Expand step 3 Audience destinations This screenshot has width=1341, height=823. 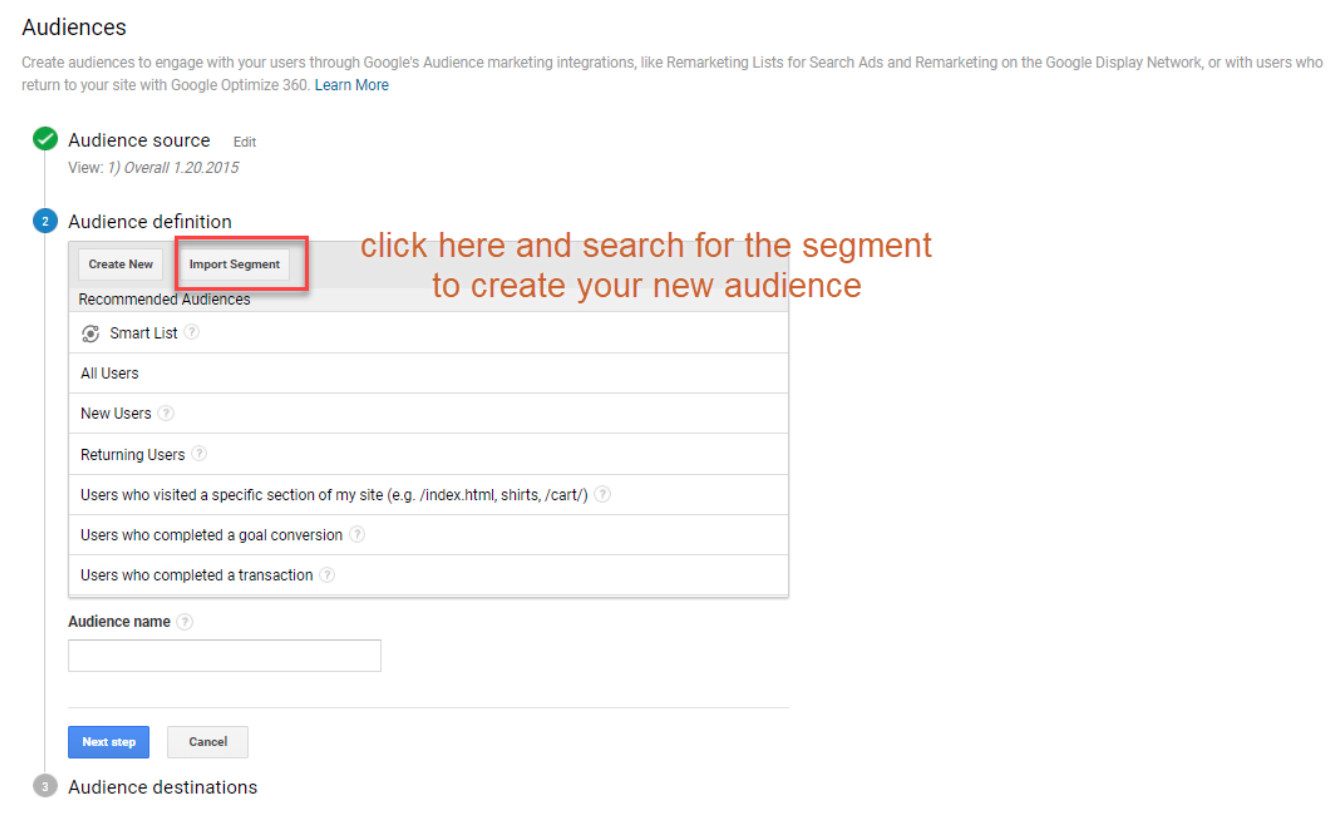tap(45, 787)
